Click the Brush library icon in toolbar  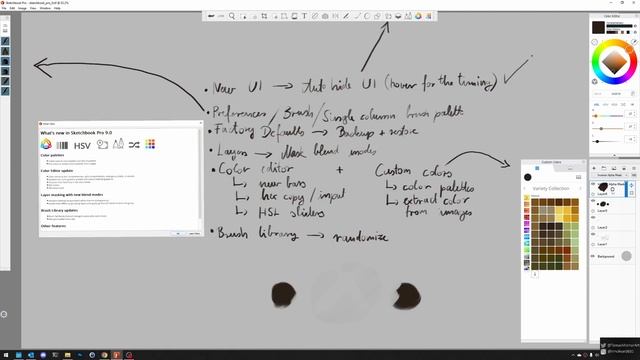[408, 16]
